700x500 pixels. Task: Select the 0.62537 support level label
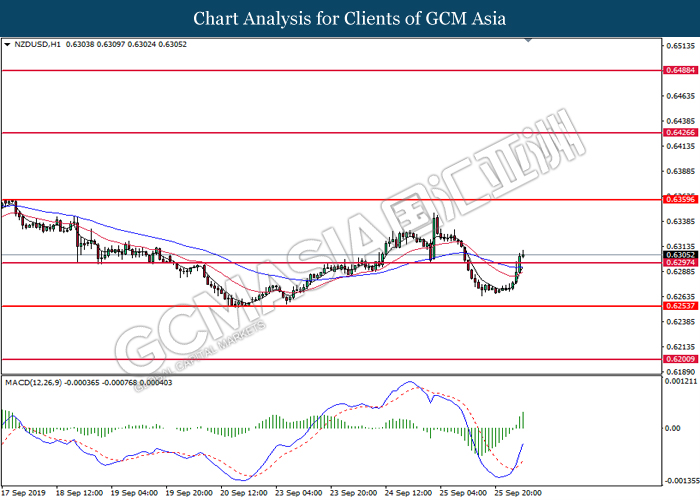click(x=680, y=306)
